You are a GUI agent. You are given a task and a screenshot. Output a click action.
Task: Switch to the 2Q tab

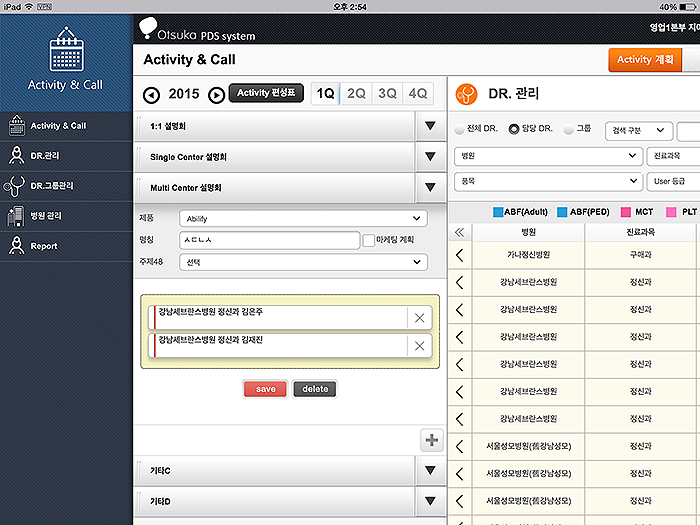point(356,93)
